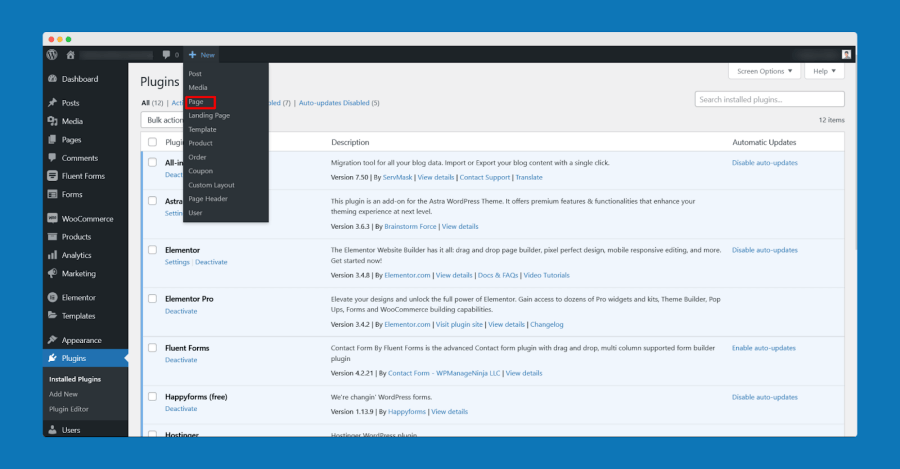
Task: Click Enable auto-updates for Fluent Forms
Action: click(x=763, y=348)
